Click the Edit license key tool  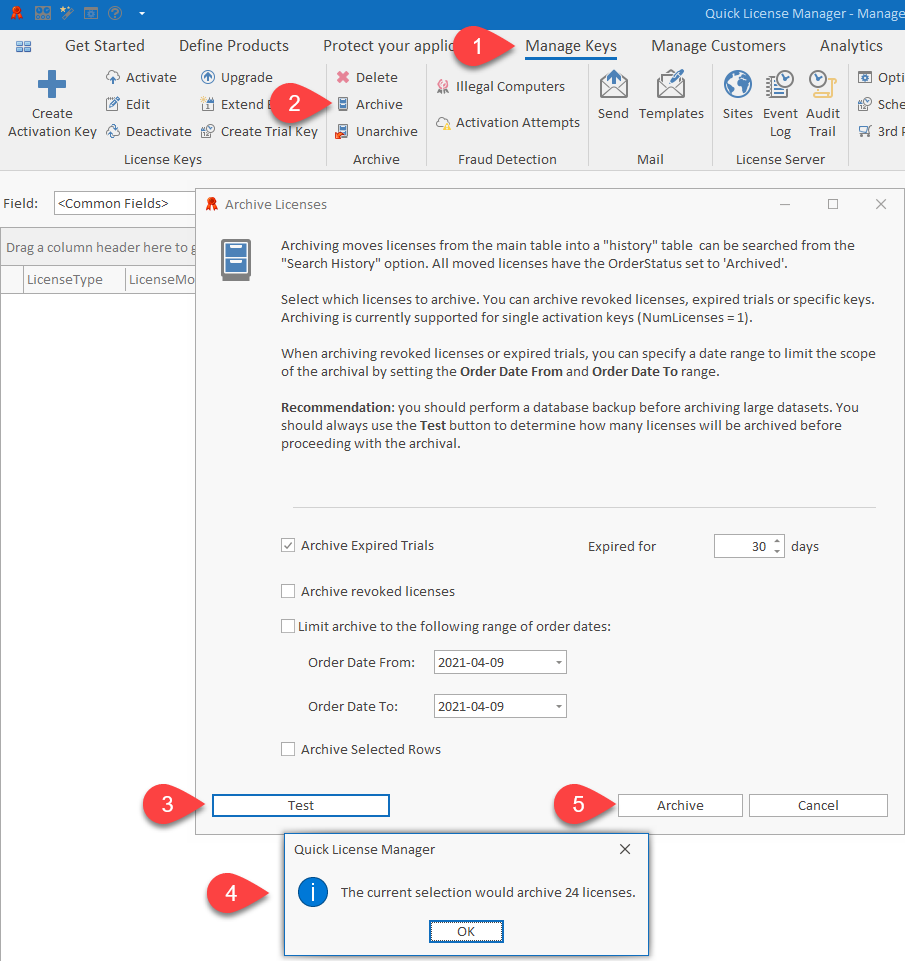[128, 104]
